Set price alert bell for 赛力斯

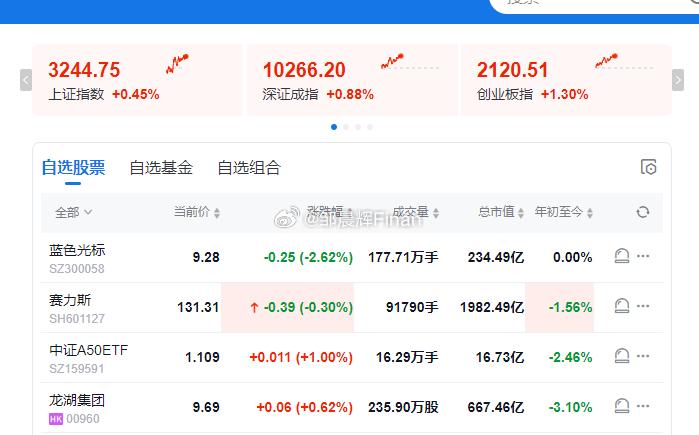pos(622,306)
